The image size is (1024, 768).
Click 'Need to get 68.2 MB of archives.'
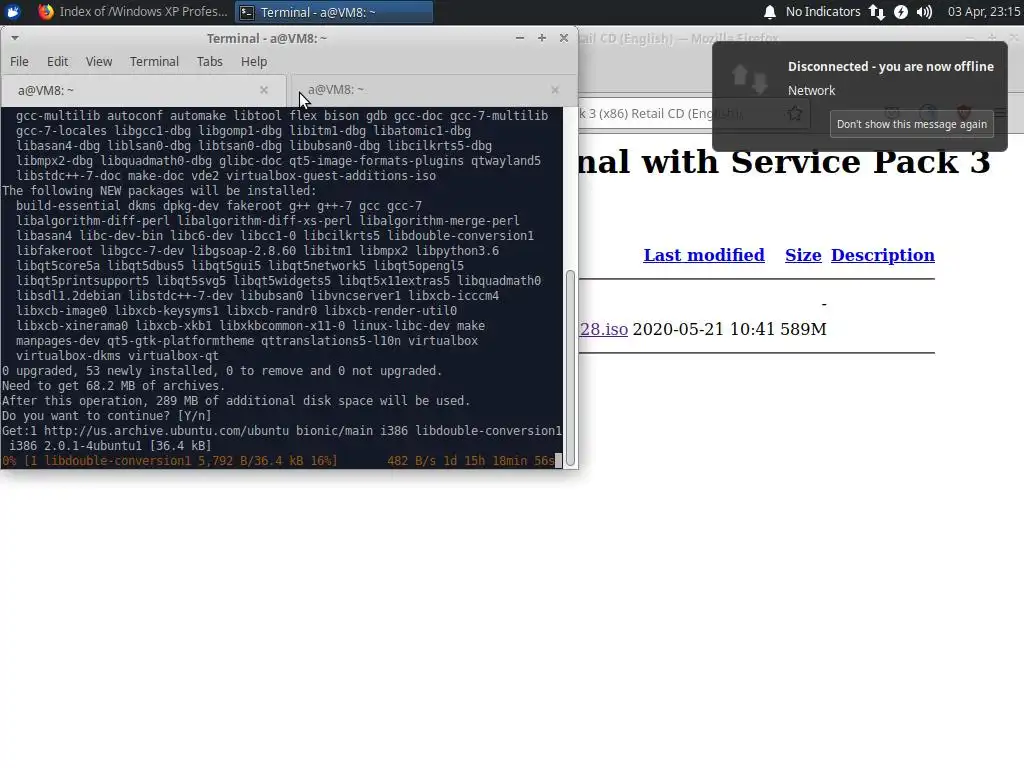[x=113, y=386]
